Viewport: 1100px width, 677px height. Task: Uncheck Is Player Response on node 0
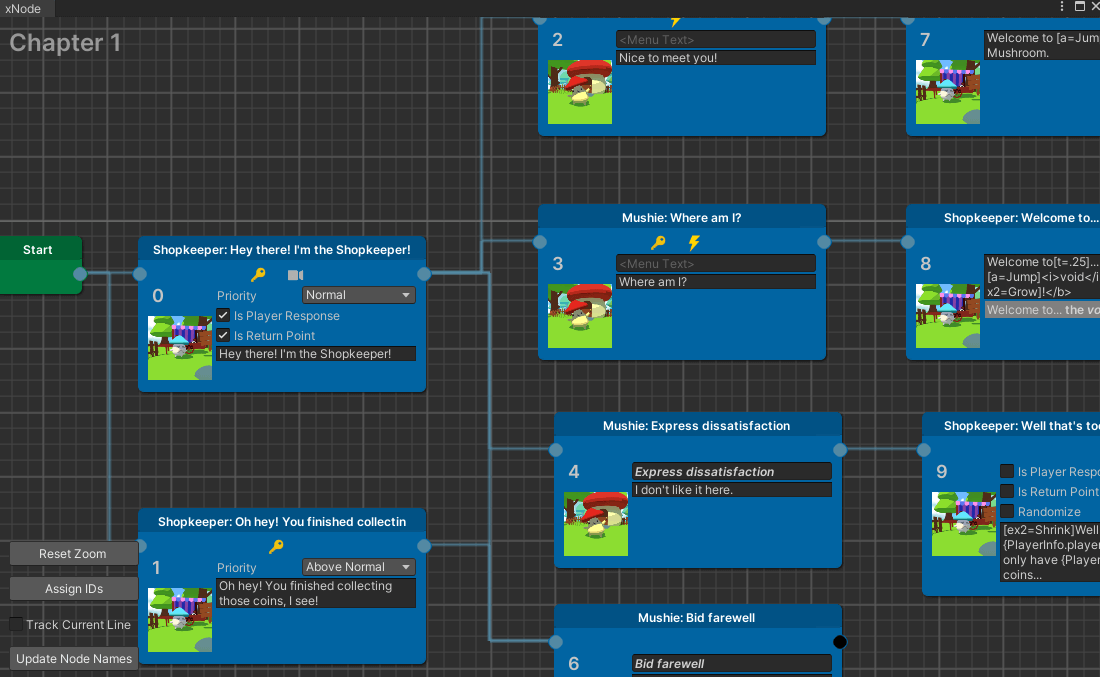[x=222, y=315]
